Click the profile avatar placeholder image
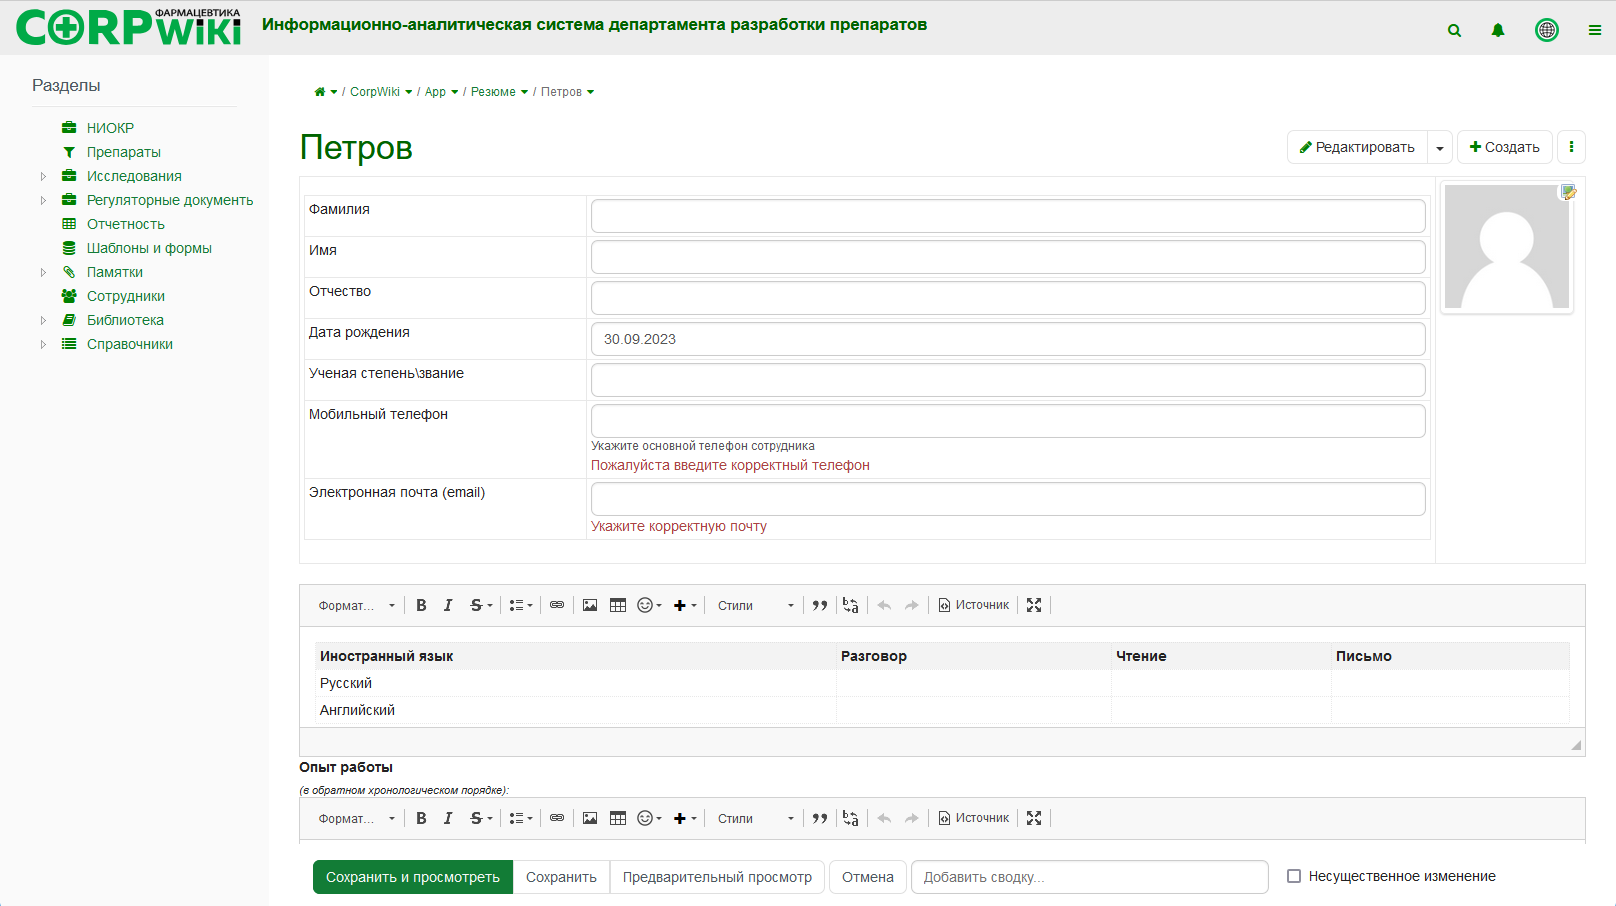 click(x=1507, y=247)
